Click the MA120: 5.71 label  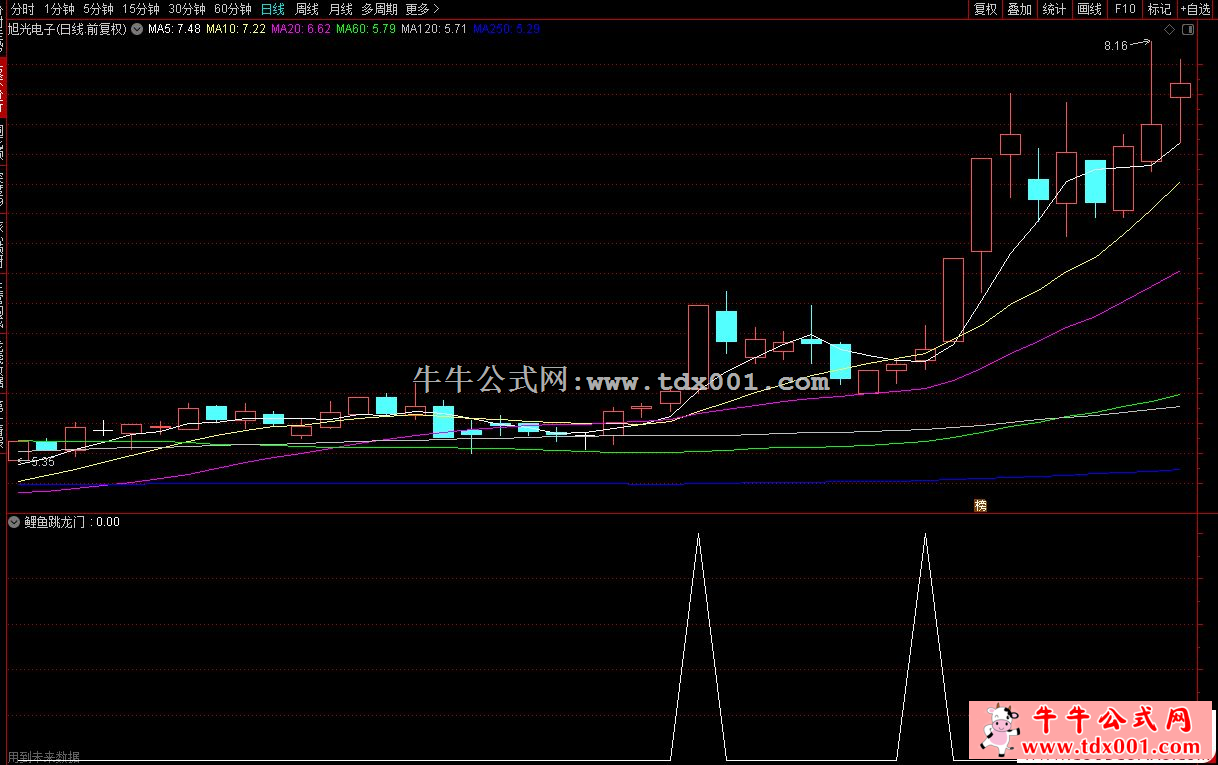tap(434, 29)
